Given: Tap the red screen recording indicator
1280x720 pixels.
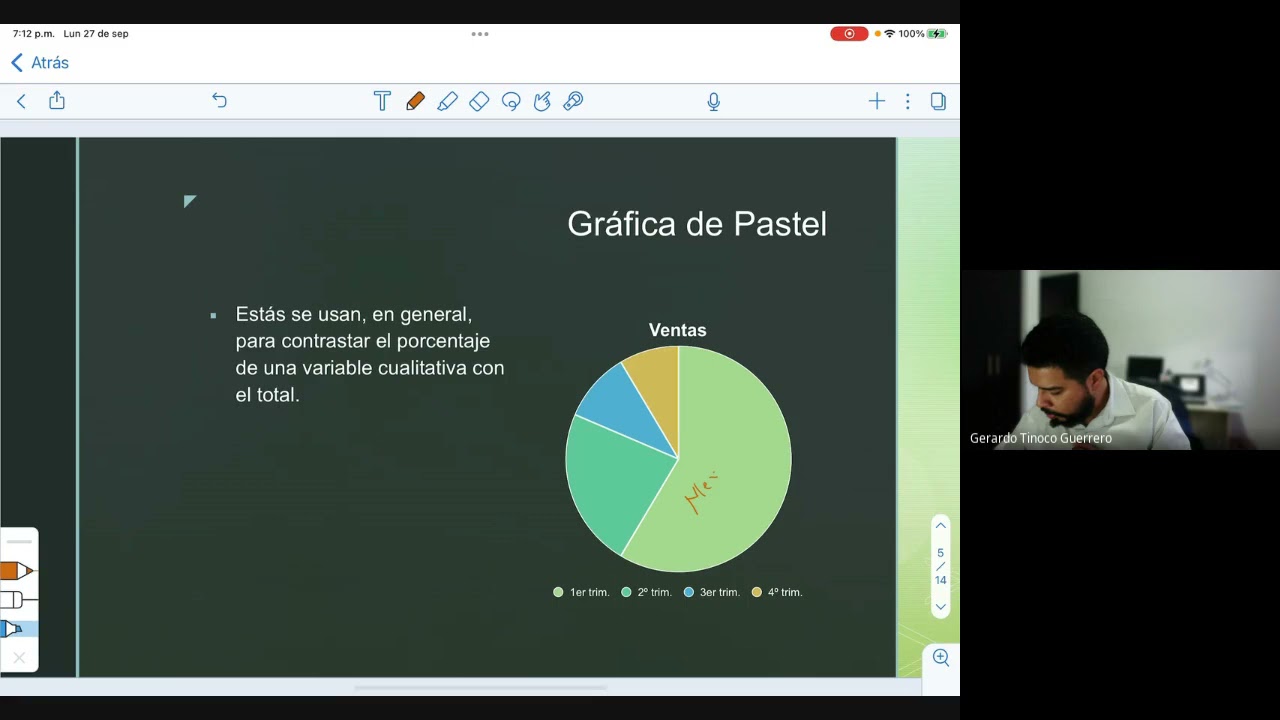Looking at the screenshot, I should click(x=849, y=34).
